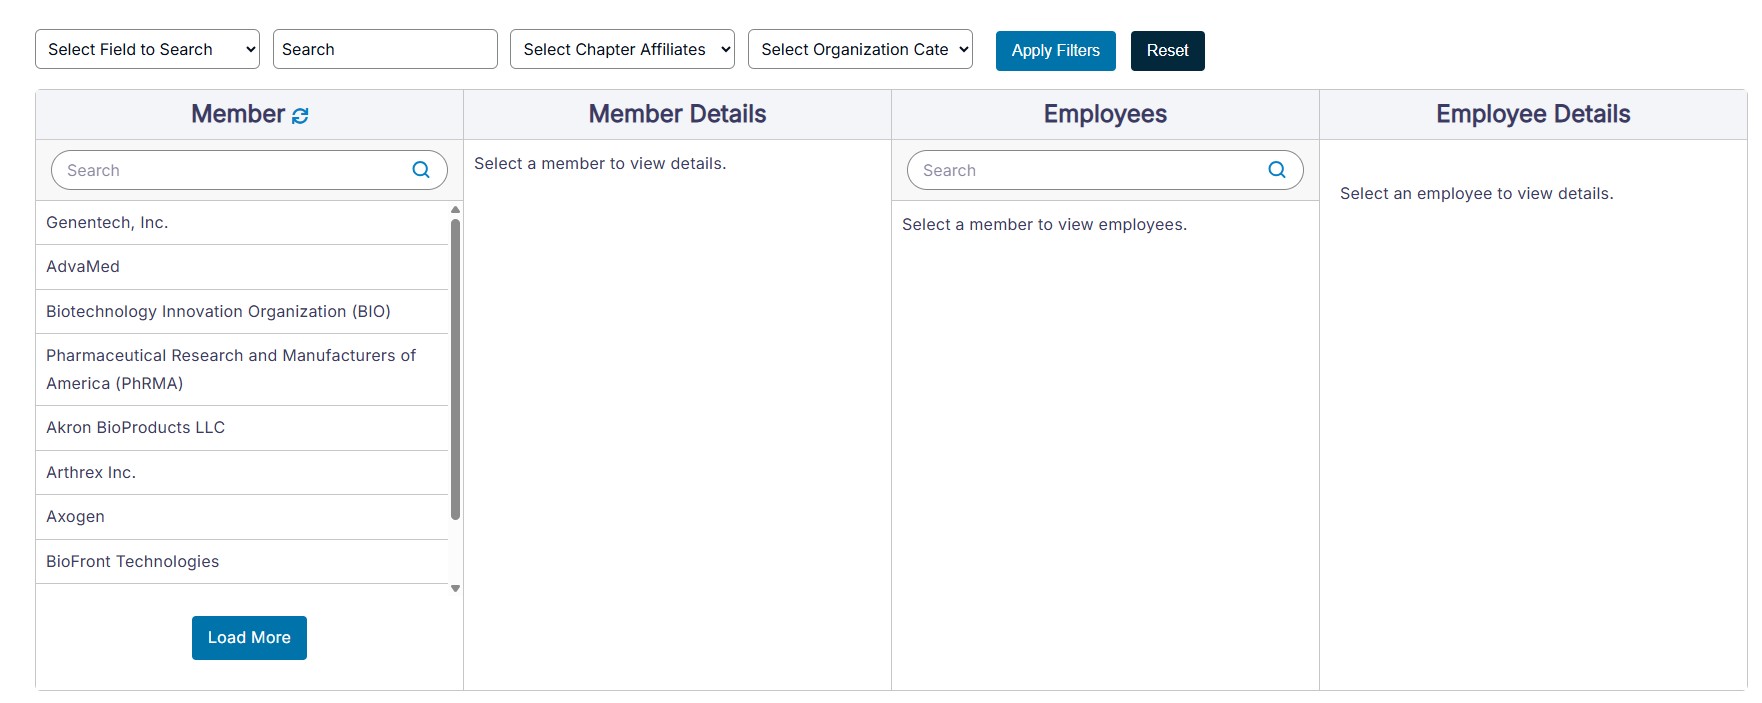Select Akron BioProducts LLC member
The width and height of the screenshot is (1762, 703).
pos(135,428)
